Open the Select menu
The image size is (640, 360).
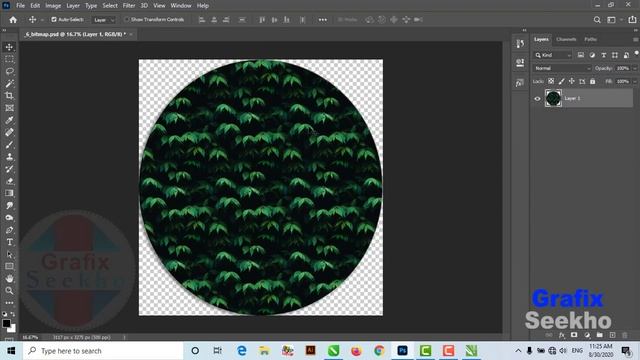(x=110, y=6)
